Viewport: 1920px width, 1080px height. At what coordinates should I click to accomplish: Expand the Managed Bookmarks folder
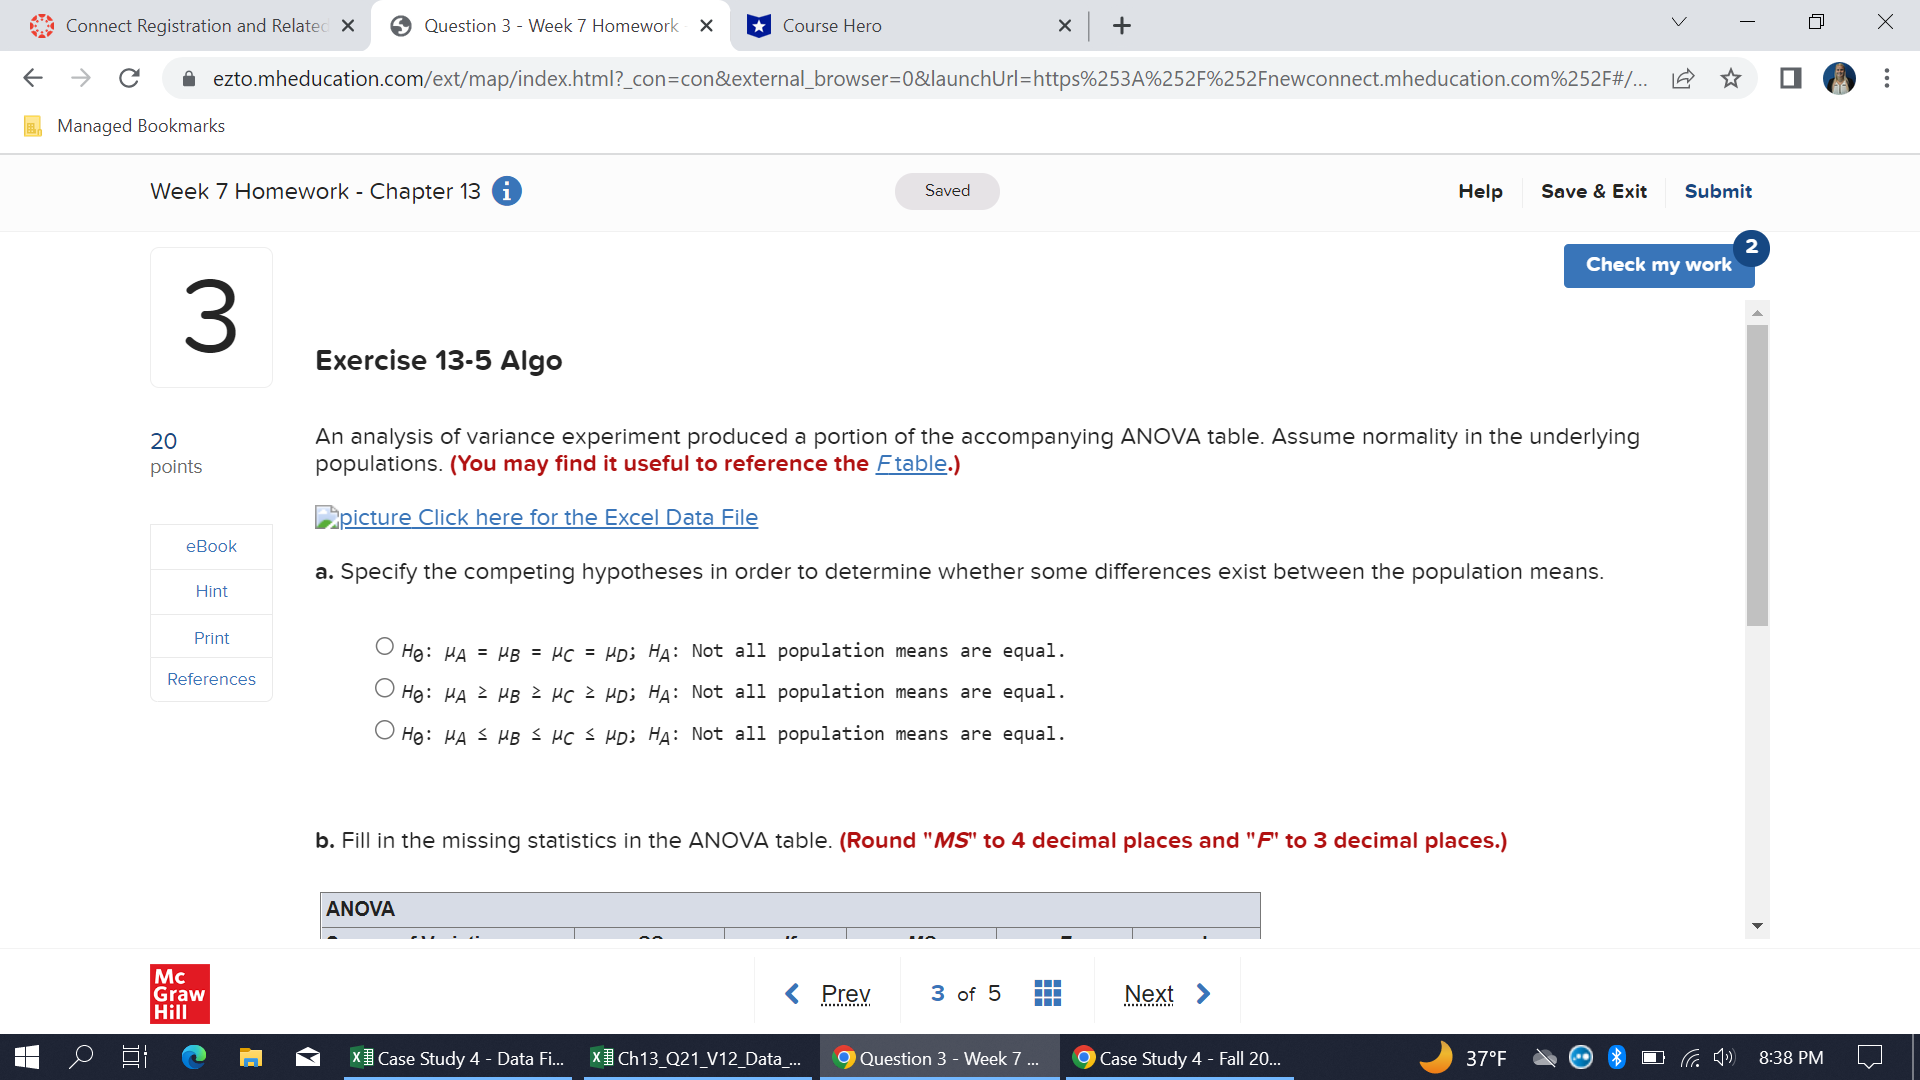[123, 125]
